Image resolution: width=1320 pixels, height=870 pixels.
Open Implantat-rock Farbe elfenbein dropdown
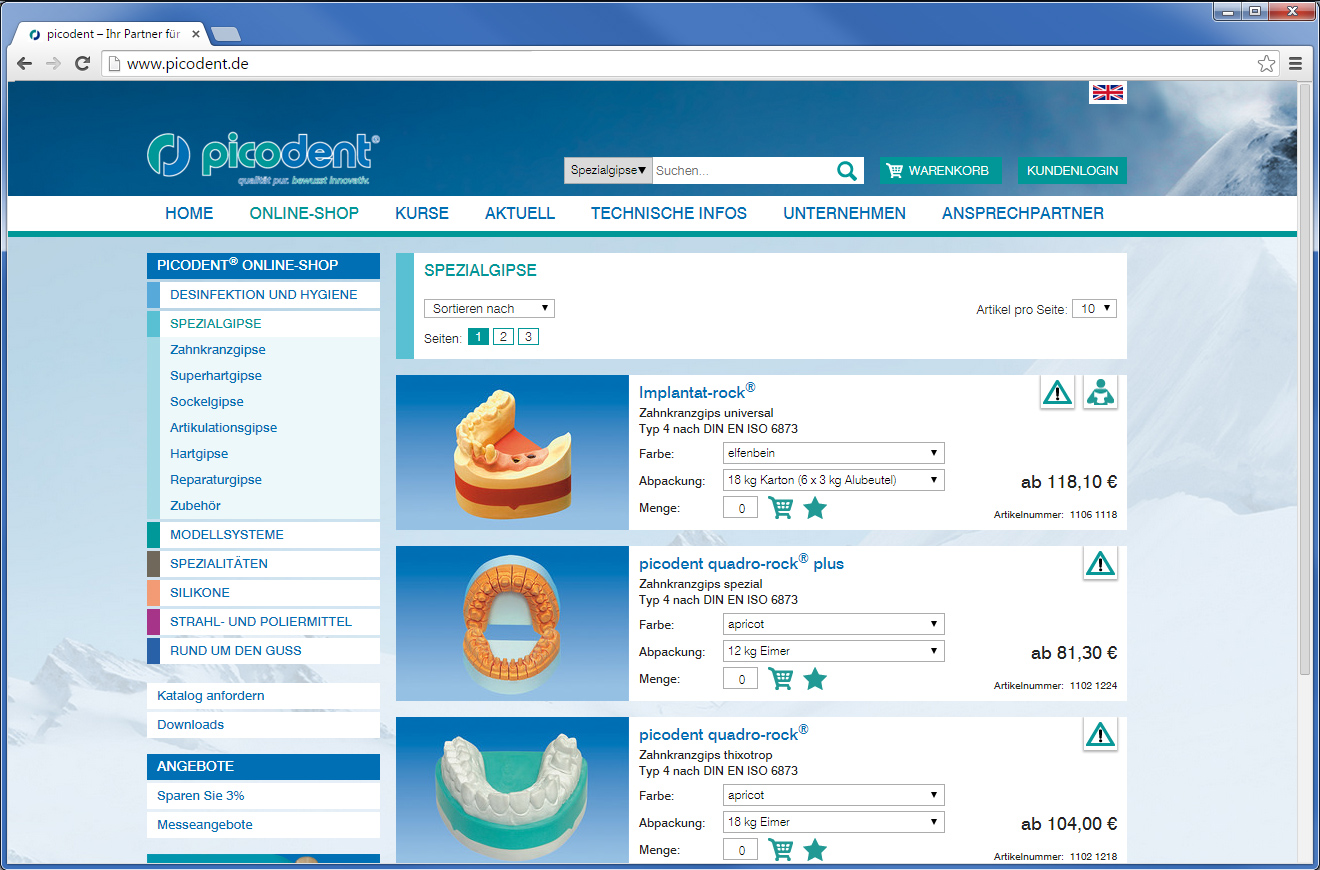pyautogui.click(x=833, y=453)
